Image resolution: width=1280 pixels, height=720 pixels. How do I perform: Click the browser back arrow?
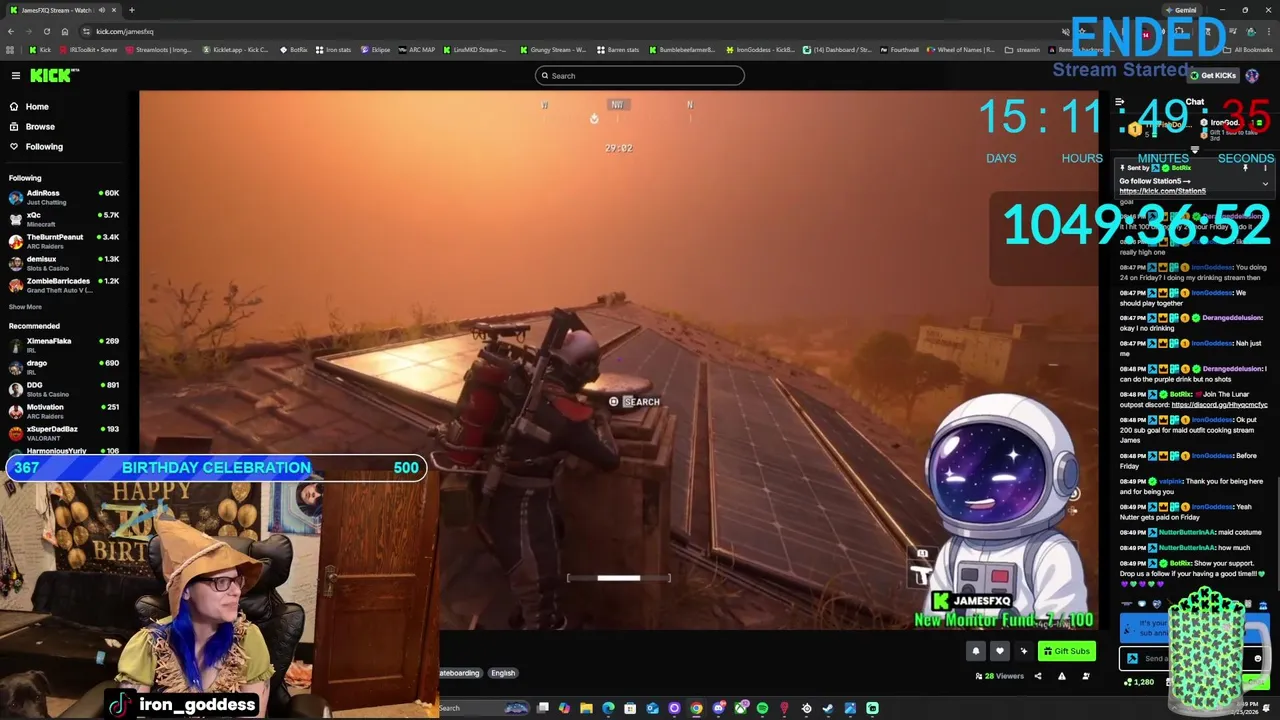pyautogui.click(x=10, y=32)
